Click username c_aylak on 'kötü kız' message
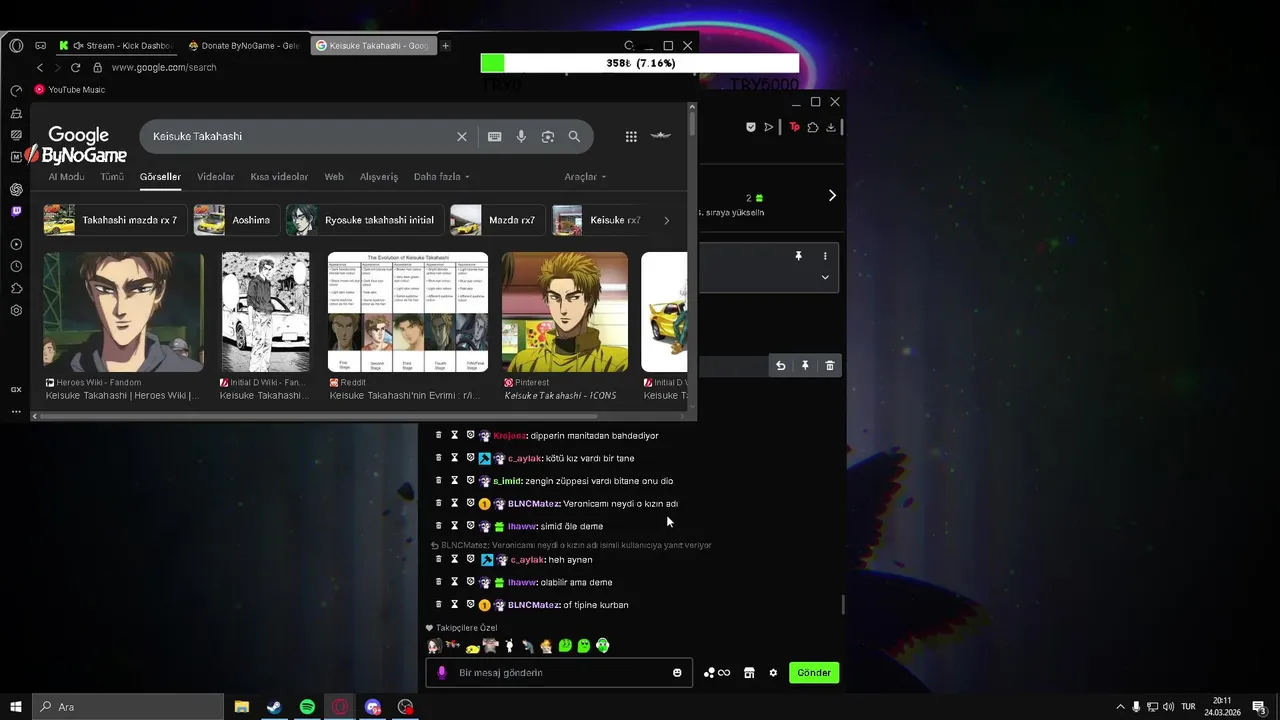The image size is (1280, 720). click(x=524, y=458)
